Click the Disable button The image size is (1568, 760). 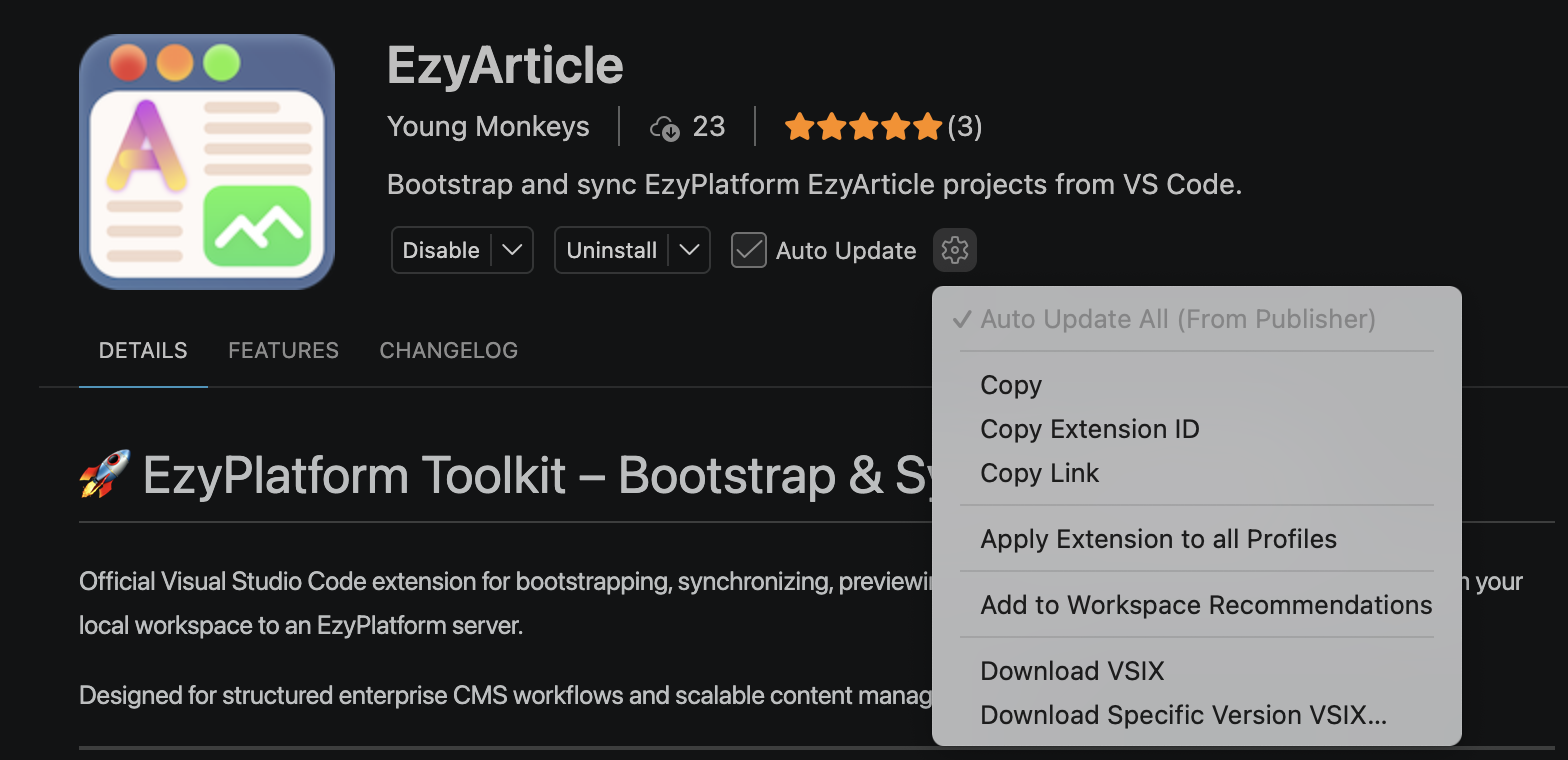[x=441, y=250]
